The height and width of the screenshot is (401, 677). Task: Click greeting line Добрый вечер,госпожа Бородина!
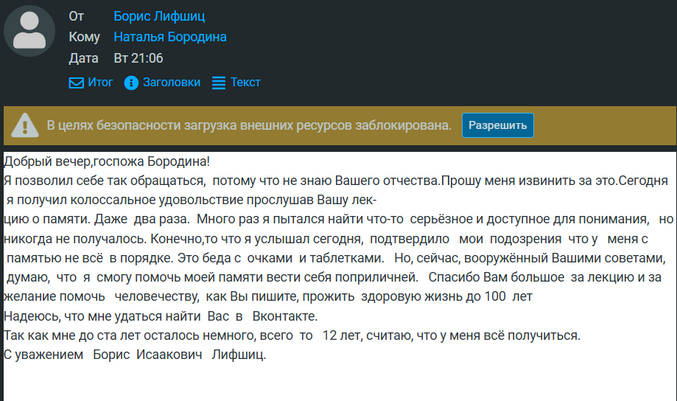click(107, 161)
